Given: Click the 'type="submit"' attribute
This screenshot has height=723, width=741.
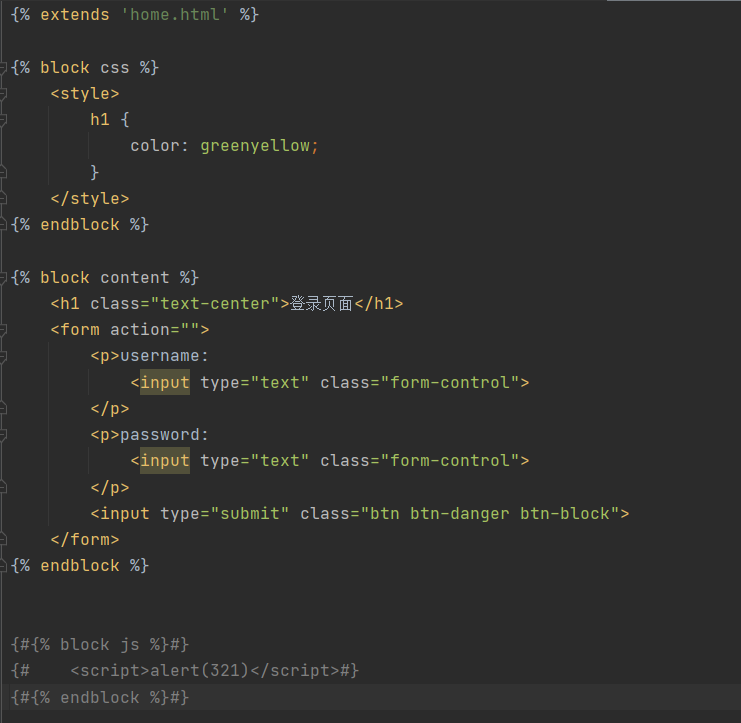Looking at the screenshot, I should (224, 513).
